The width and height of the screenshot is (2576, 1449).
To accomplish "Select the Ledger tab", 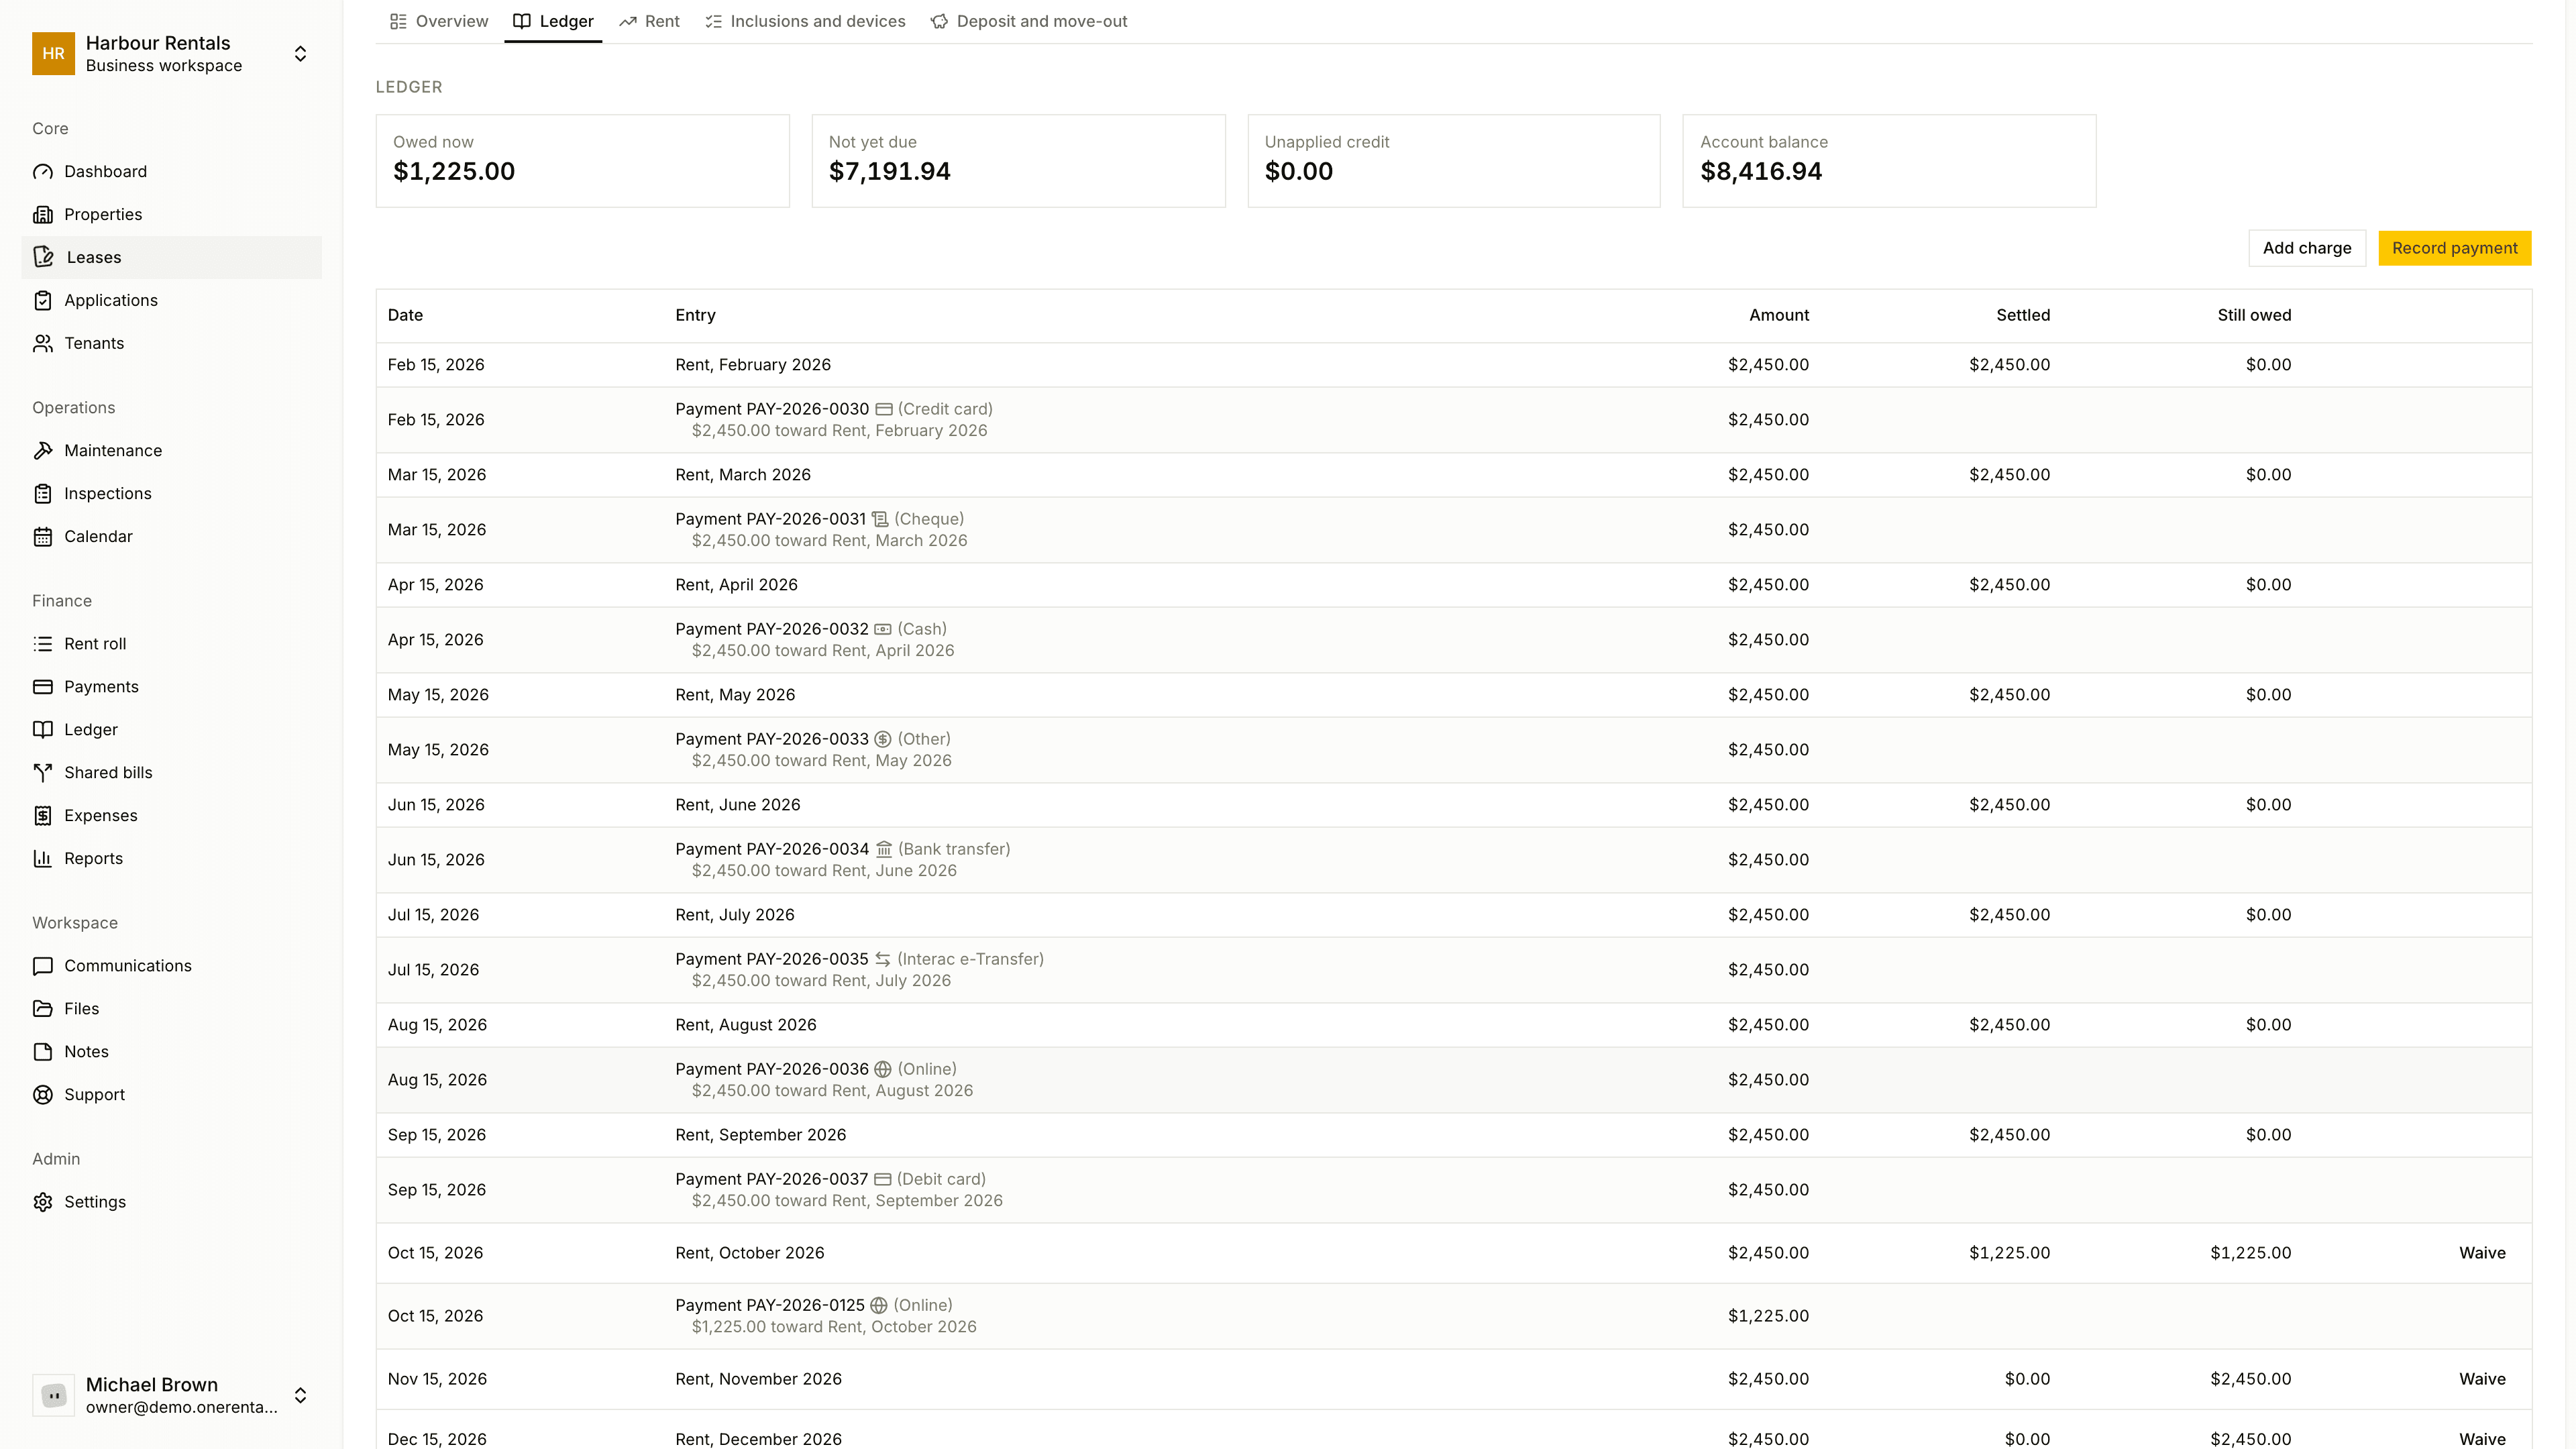I will (553, 21).
